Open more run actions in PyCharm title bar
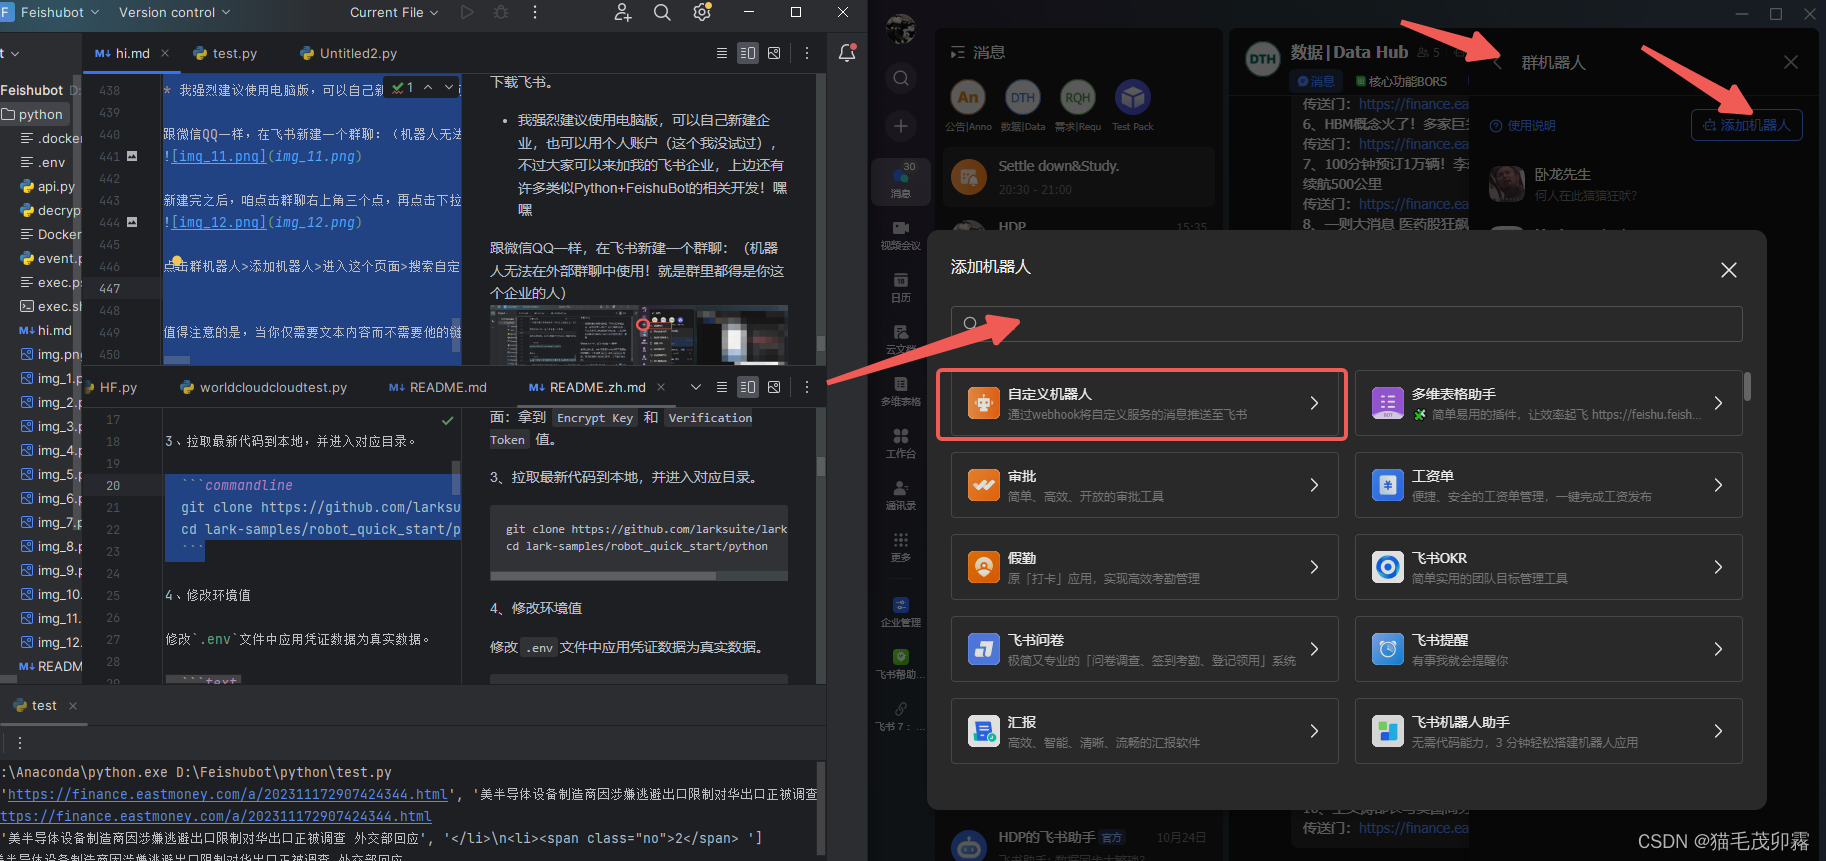Image resolution: width=1826 pixels, height=861 pixels. click(x=535, y=12)
